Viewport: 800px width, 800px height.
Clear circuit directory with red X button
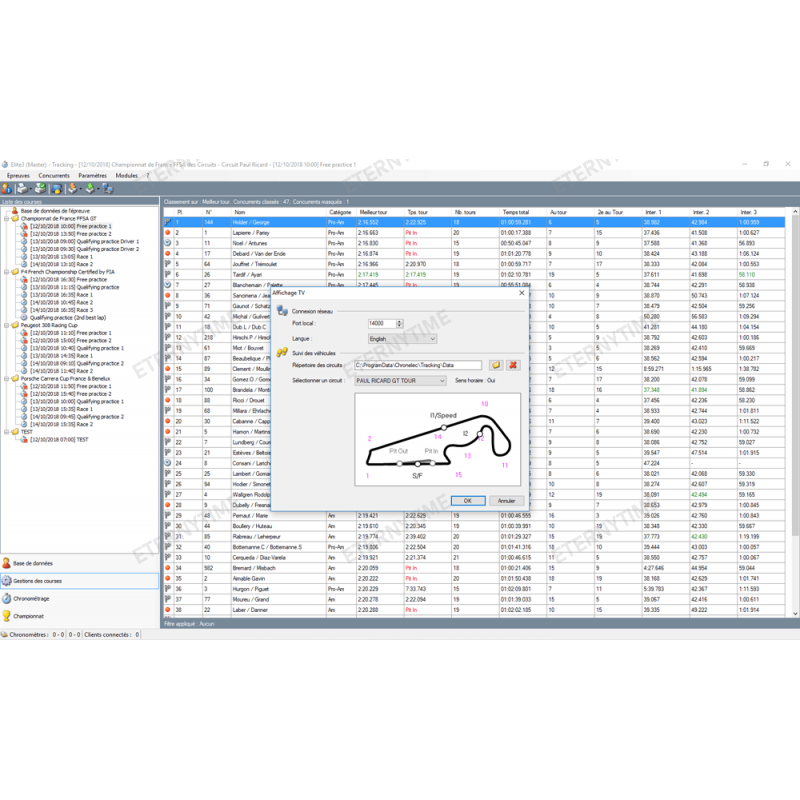coord(513,365)
